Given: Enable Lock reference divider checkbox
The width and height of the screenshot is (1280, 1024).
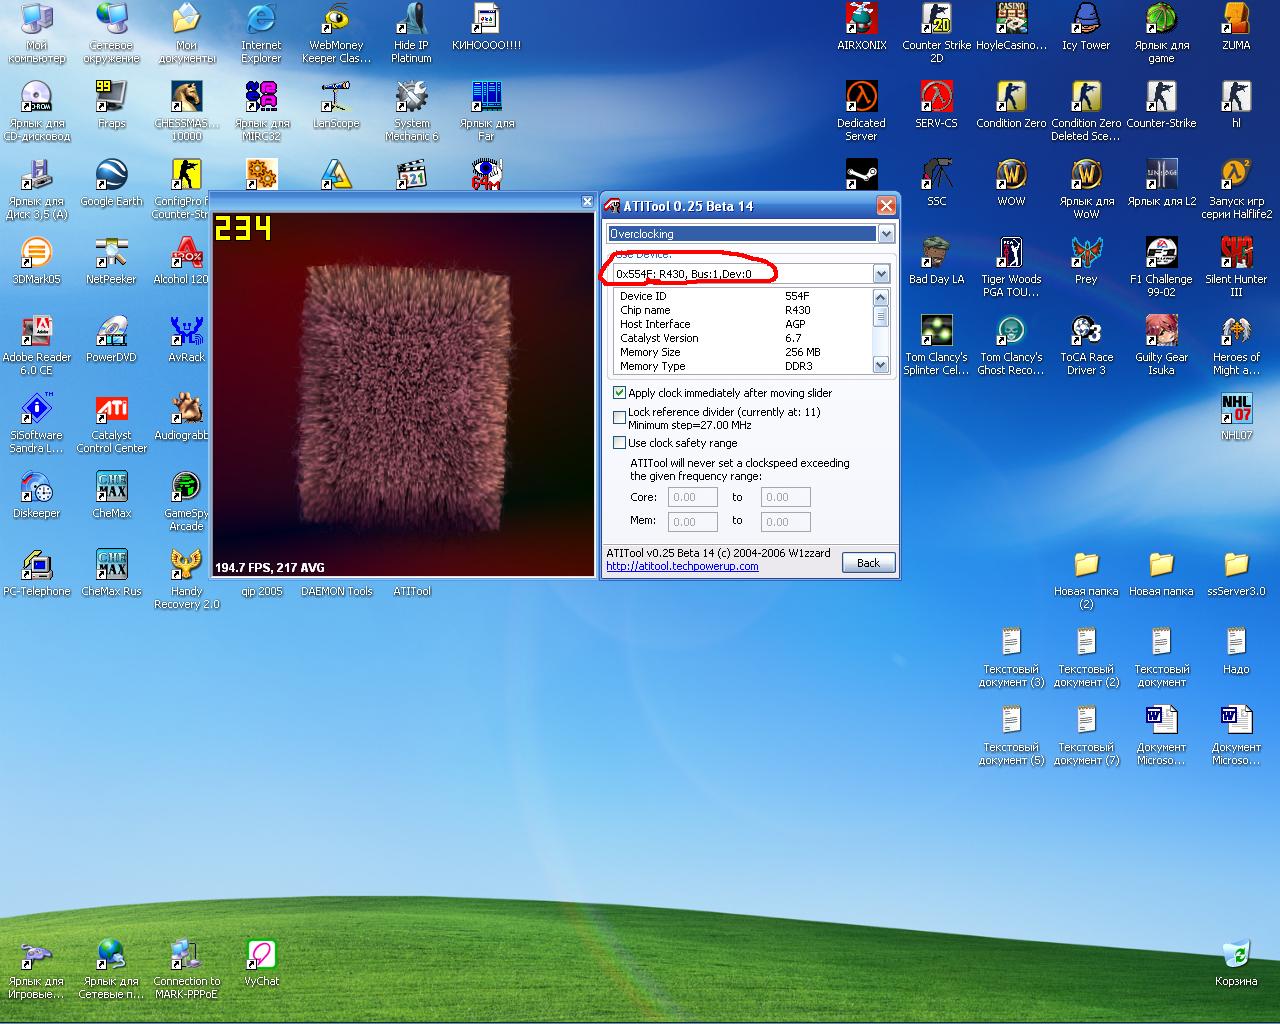Looking at the screenshot, I should pyautogui.click(x=620, y=418).
